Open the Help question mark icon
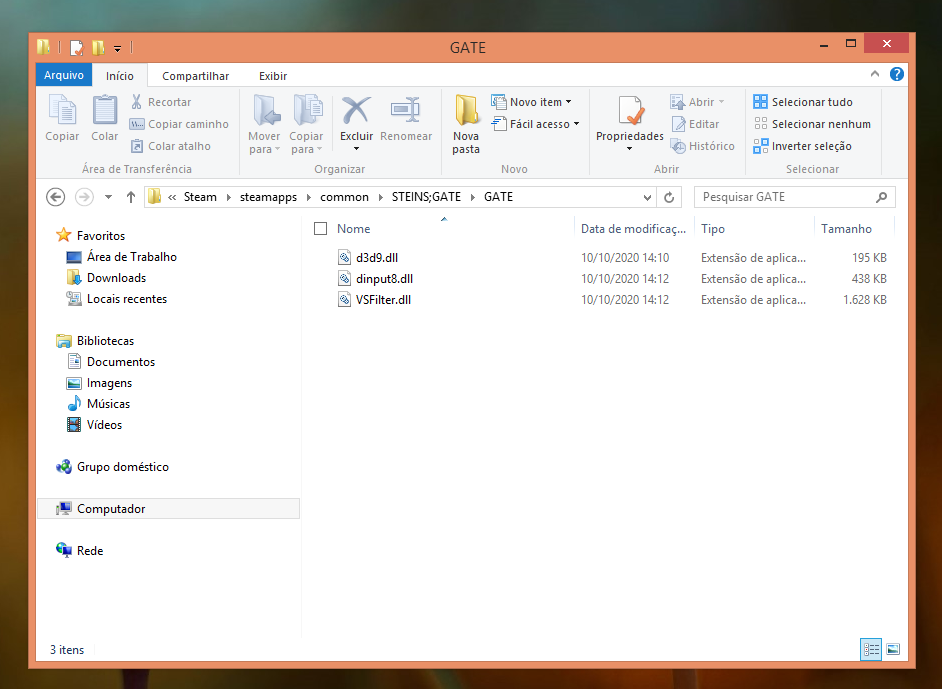The width and height of the screenshot is (942, 689). tap(896, 74)
